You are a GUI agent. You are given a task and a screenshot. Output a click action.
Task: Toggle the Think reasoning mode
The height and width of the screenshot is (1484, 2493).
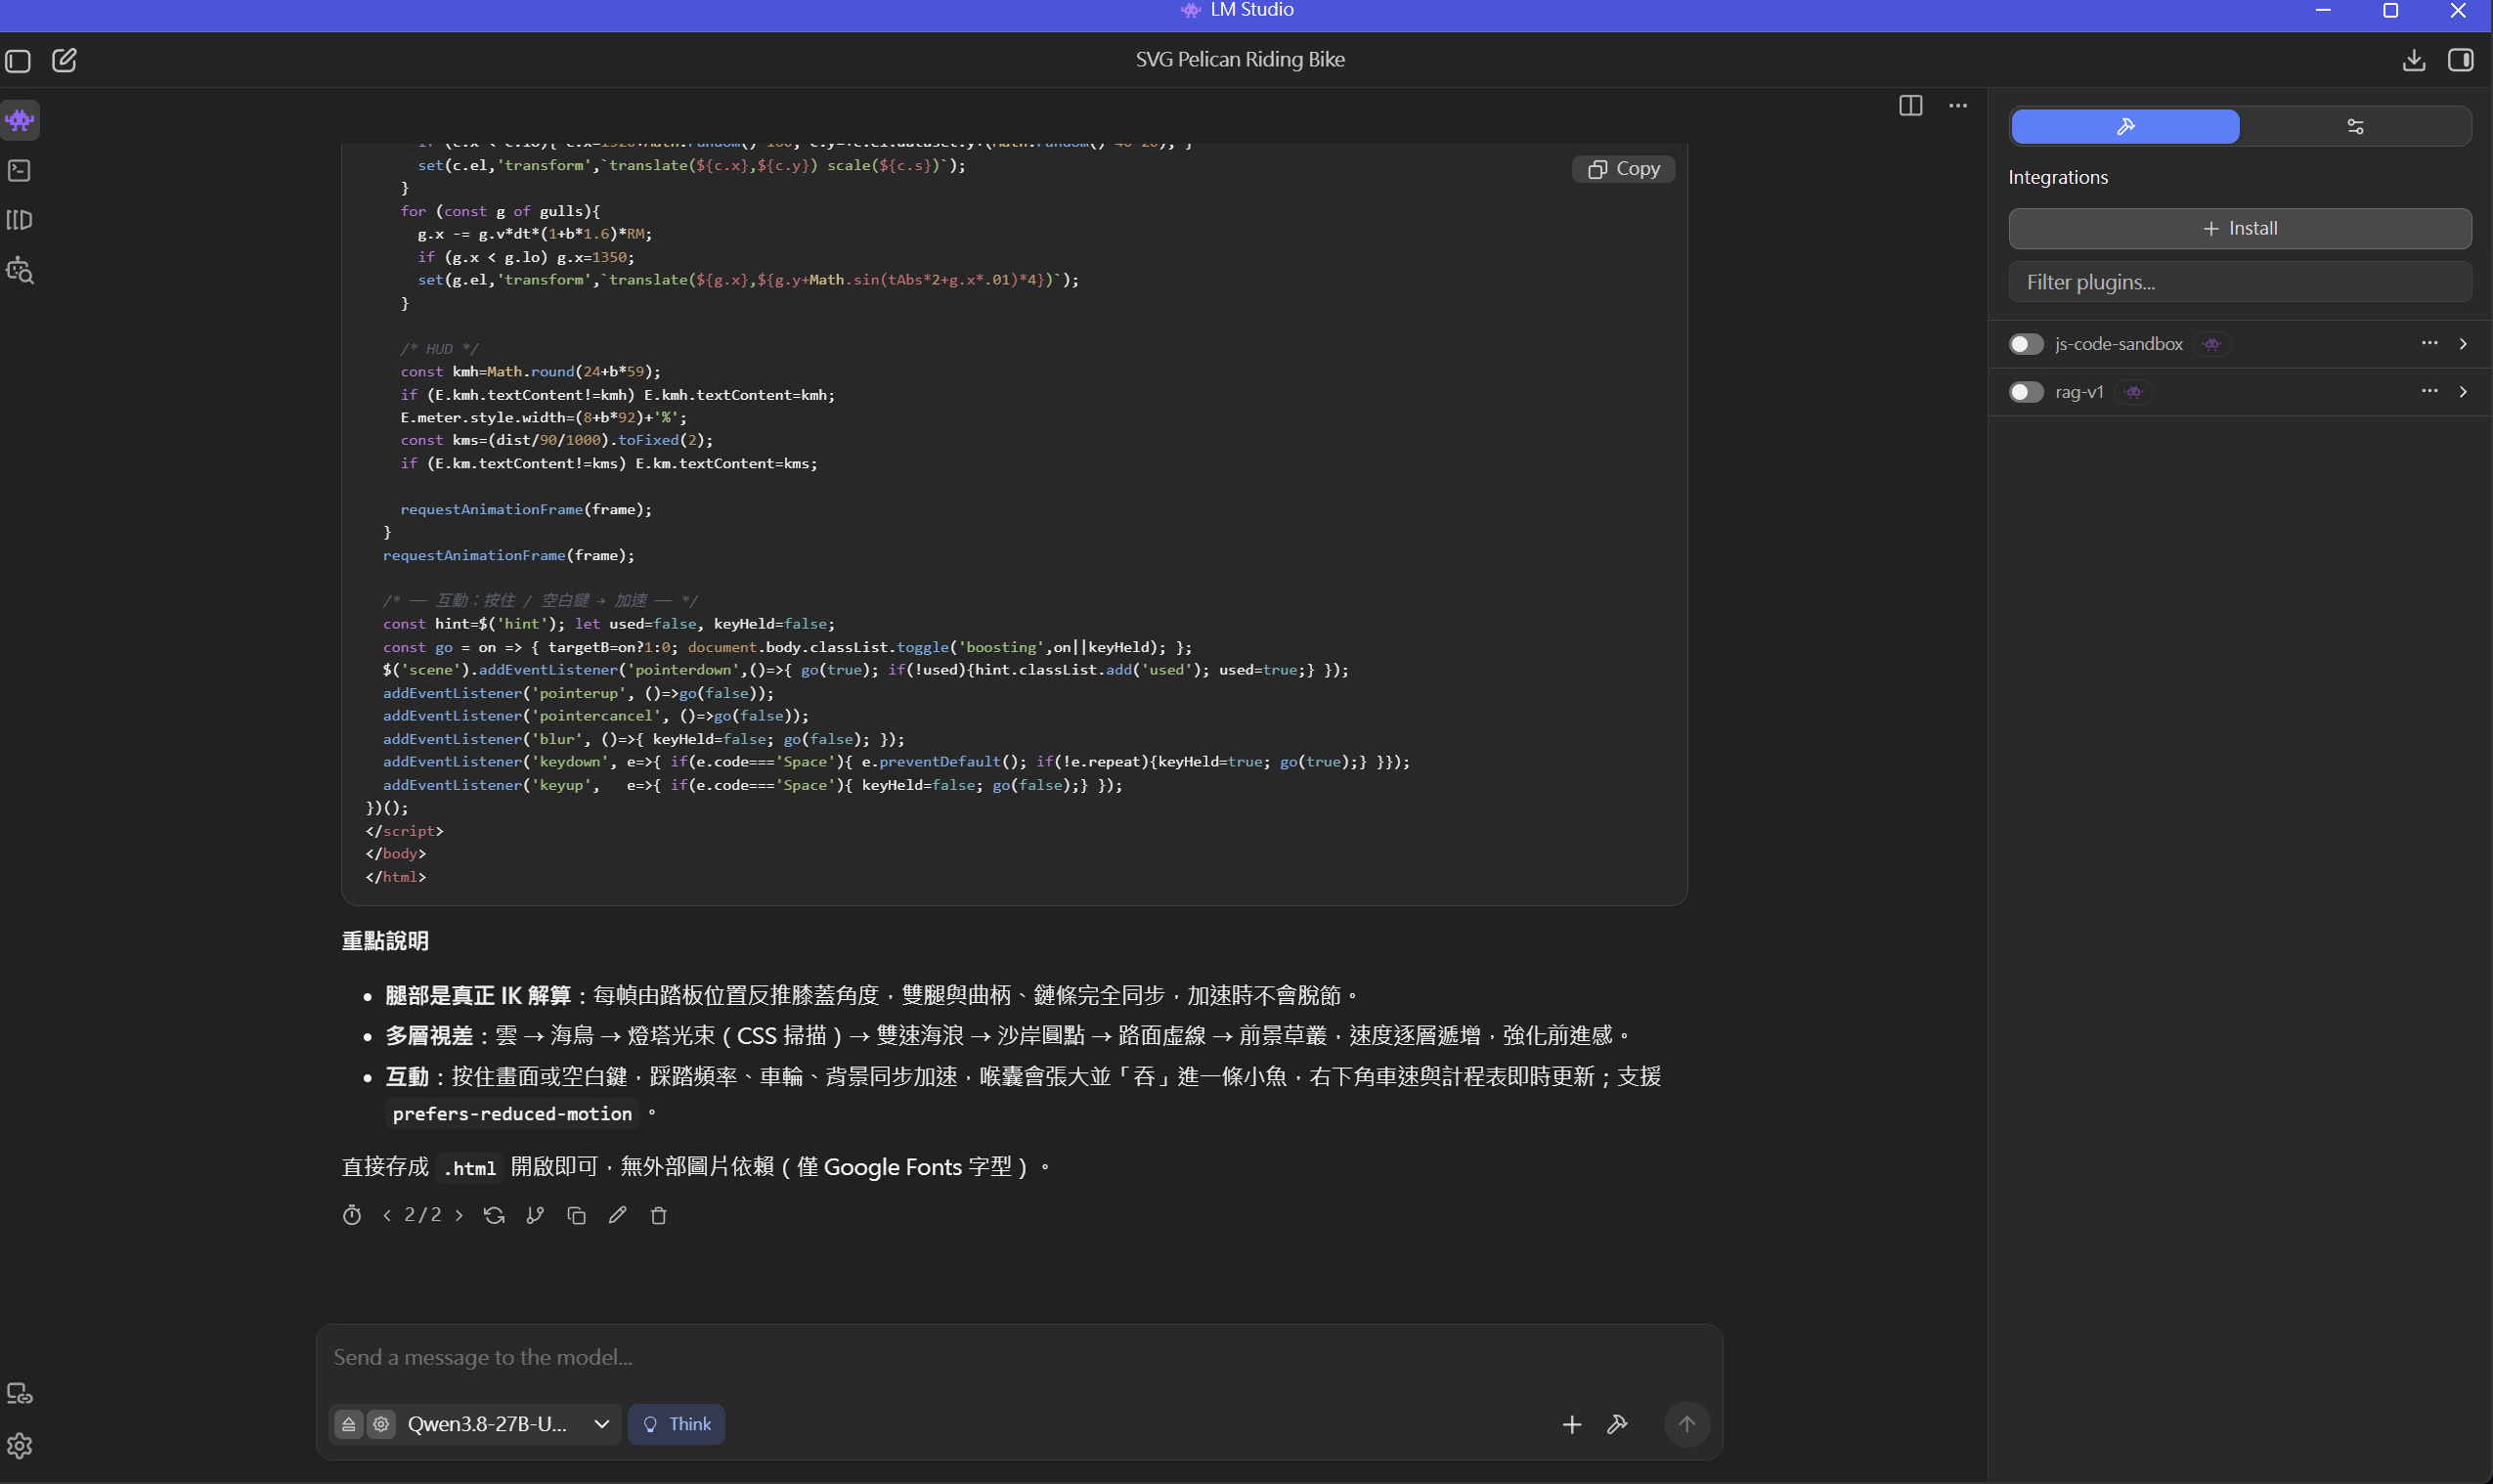coord(677,1424)
